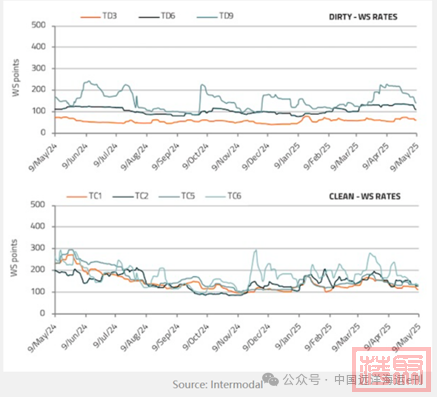Click the WeChat logo icon
437x397 pixels.
click(x=270, y=379)
